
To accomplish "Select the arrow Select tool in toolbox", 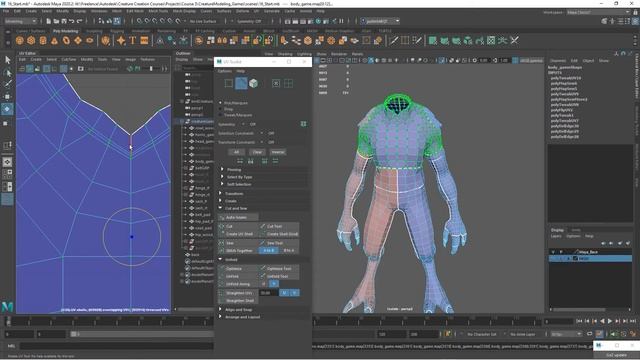I will click(7, 60).
